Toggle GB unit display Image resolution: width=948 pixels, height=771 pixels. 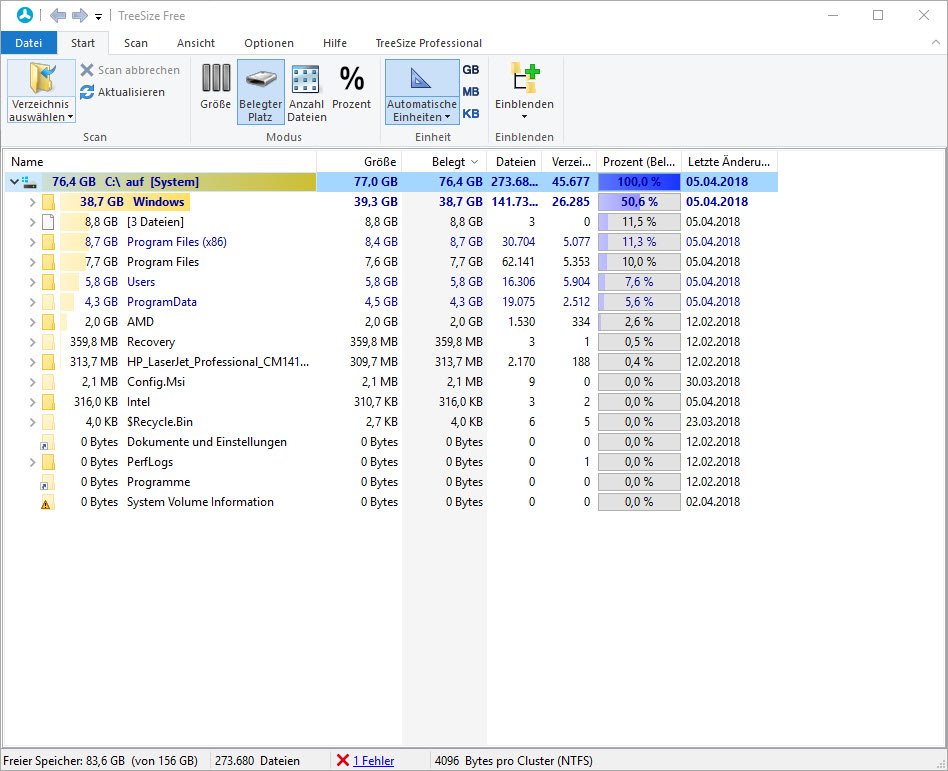pyautogui.click(x=470, y=70)
